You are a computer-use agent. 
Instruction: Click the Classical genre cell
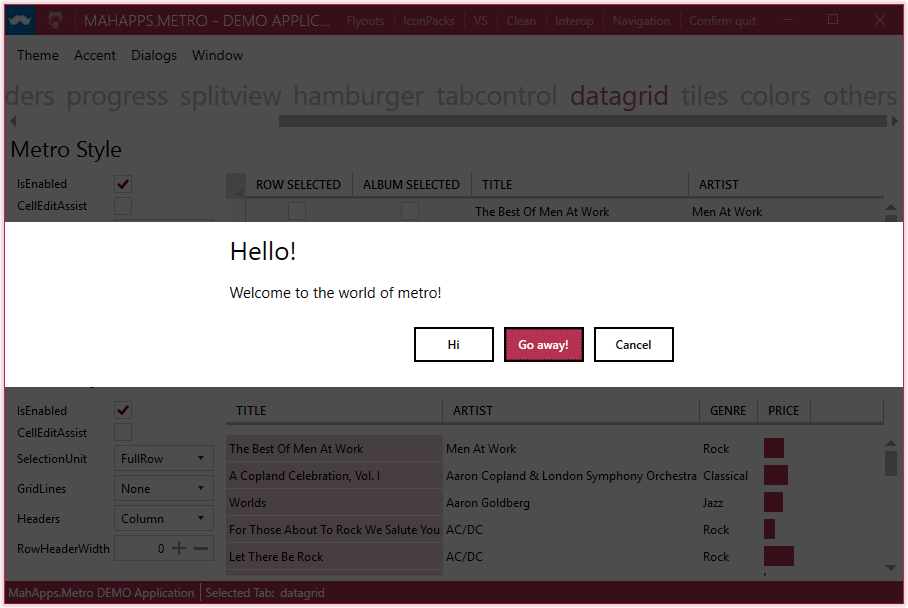pyautogui.click(x=726, y=475)
